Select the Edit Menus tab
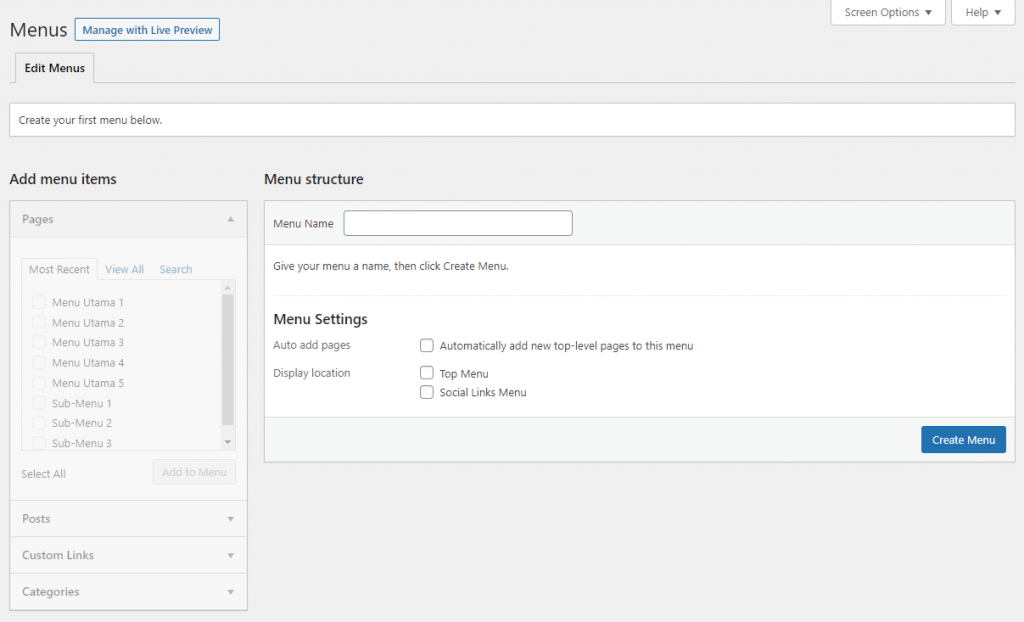1024x622 pixels. tap(53, 67)
